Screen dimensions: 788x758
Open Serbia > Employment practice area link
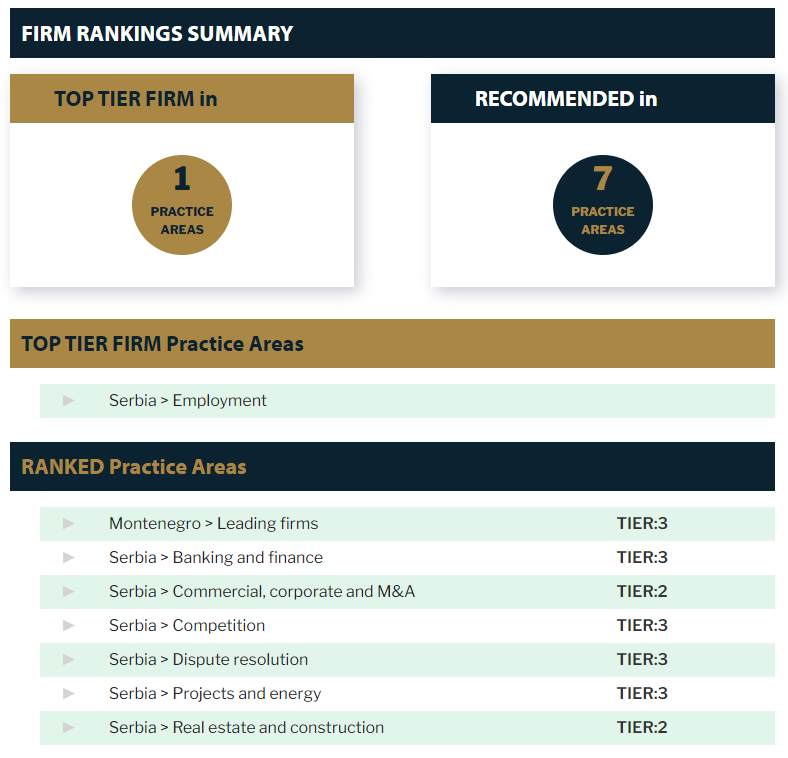188,400
